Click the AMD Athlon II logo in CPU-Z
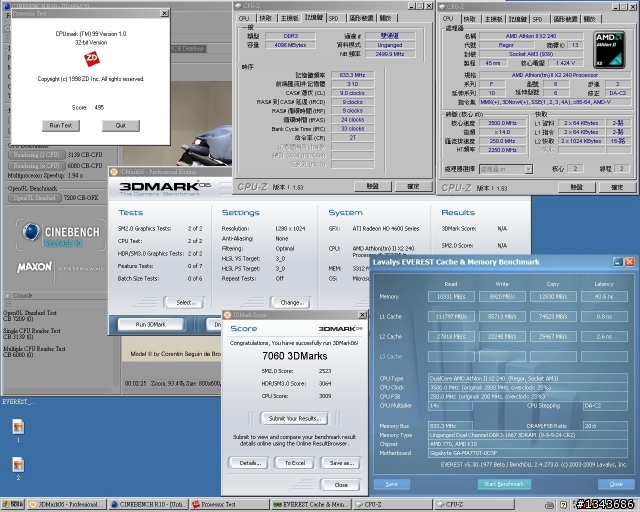This screenshot has width=640, height=512. [609, 49]
